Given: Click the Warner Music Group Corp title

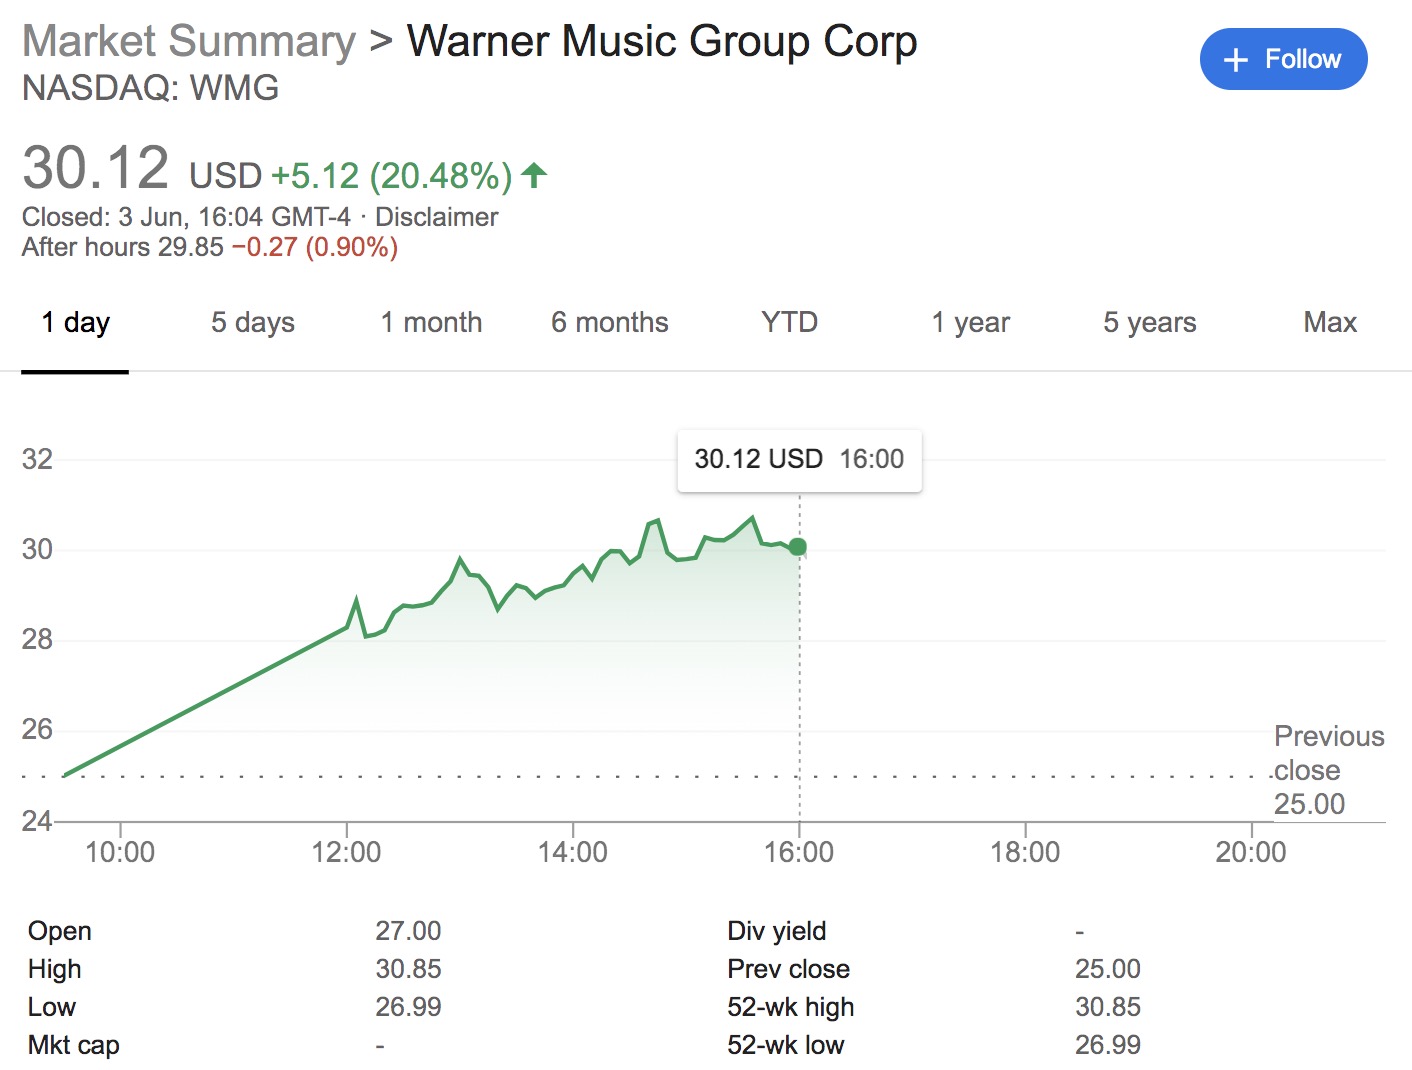Looking at the screenshot, I should (662, 40).
